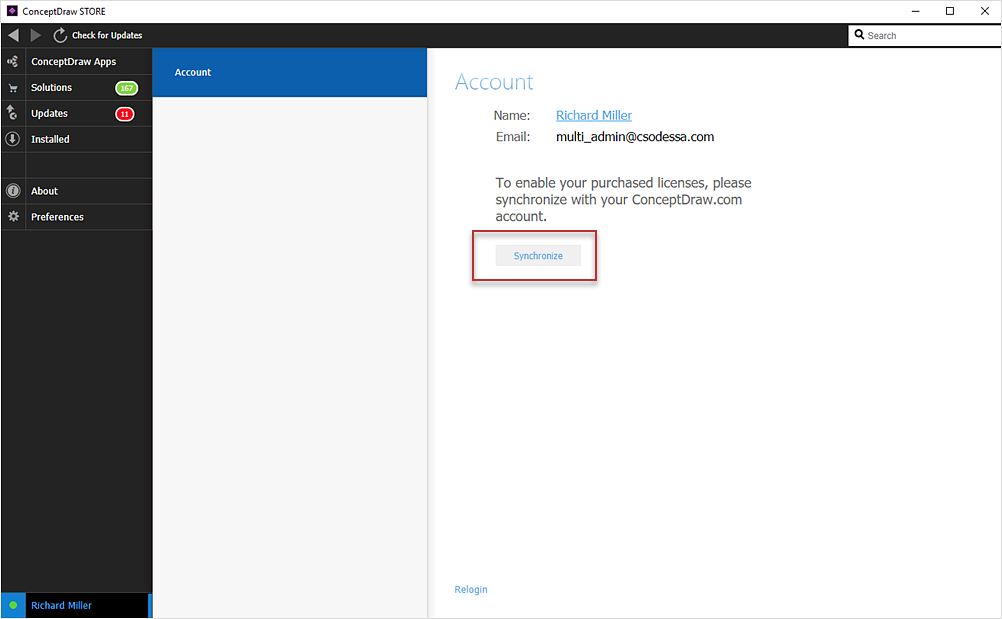Click the Account page heading

pos(493,82)
